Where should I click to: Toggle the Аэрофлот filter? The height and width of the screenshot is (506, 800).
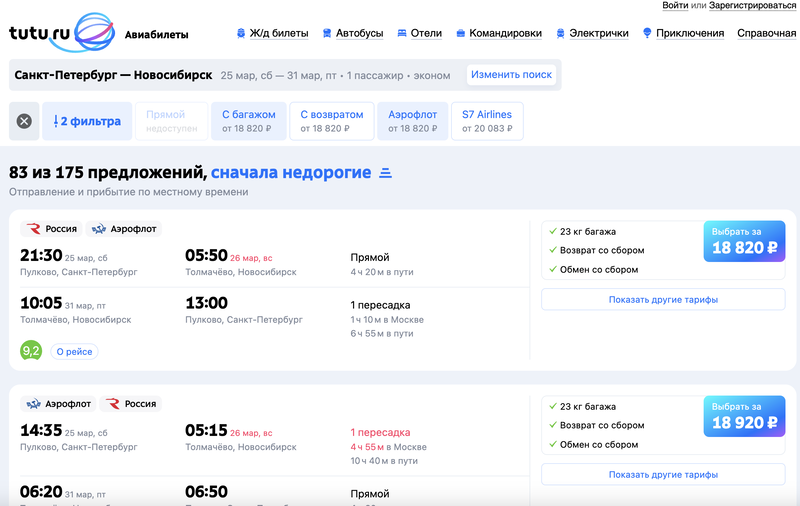[x=412, y=121]
